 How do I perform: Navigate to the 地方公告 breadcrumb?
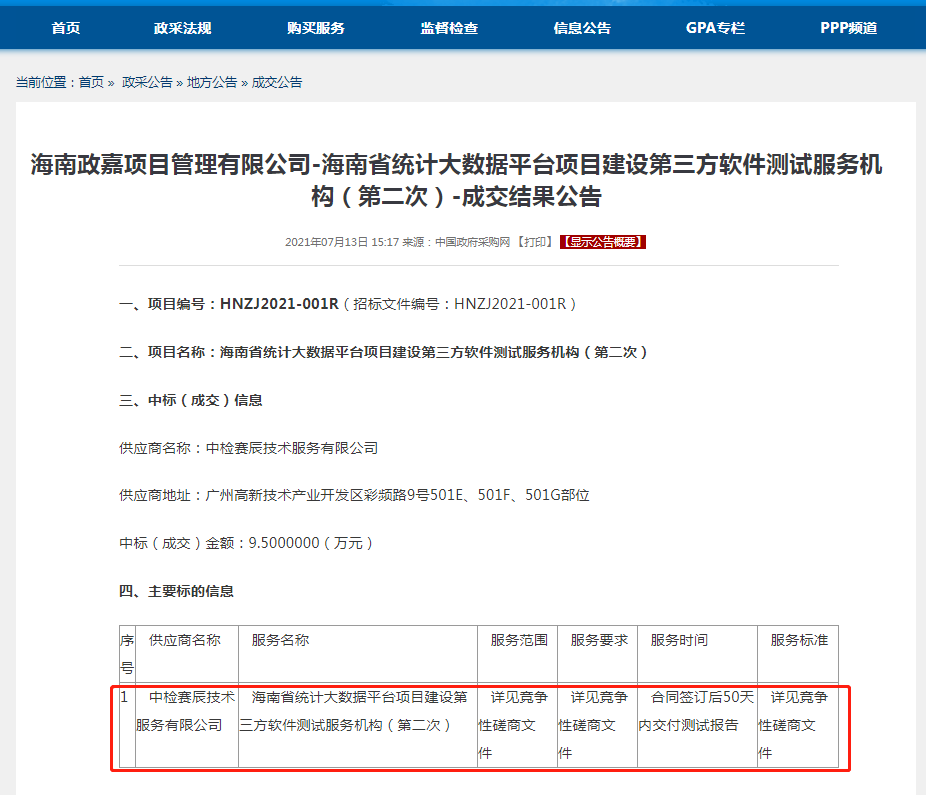click(x=212, y=82)
